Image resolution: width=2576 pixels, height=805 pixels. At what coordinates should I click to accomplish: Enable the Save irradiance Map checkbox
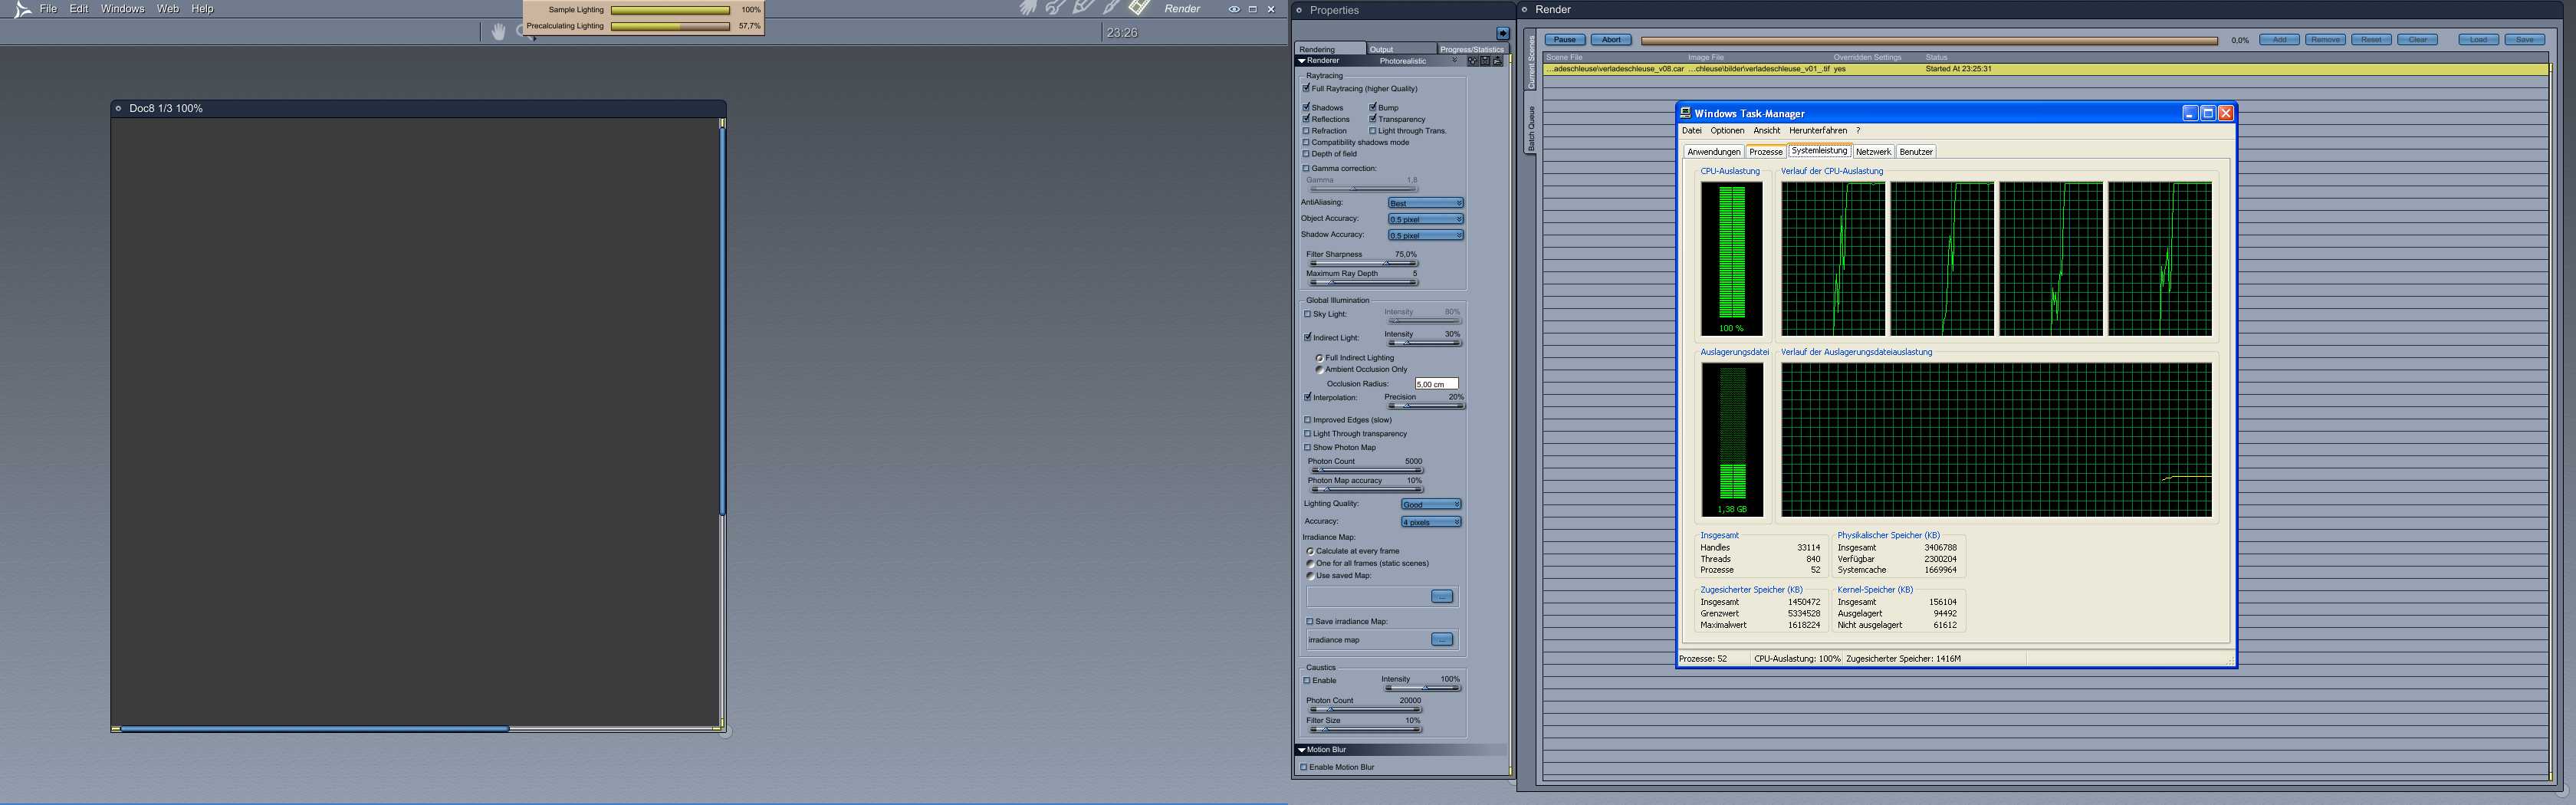tap(1310, 621)
